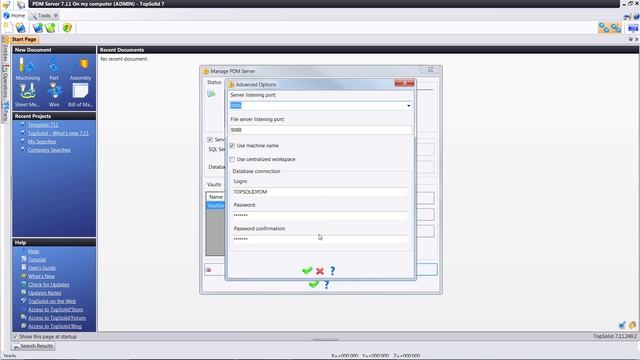This screenshot has height=360, width=640.
Task: Click the blue open-project toolbar icon
Action: click(20, 27)
